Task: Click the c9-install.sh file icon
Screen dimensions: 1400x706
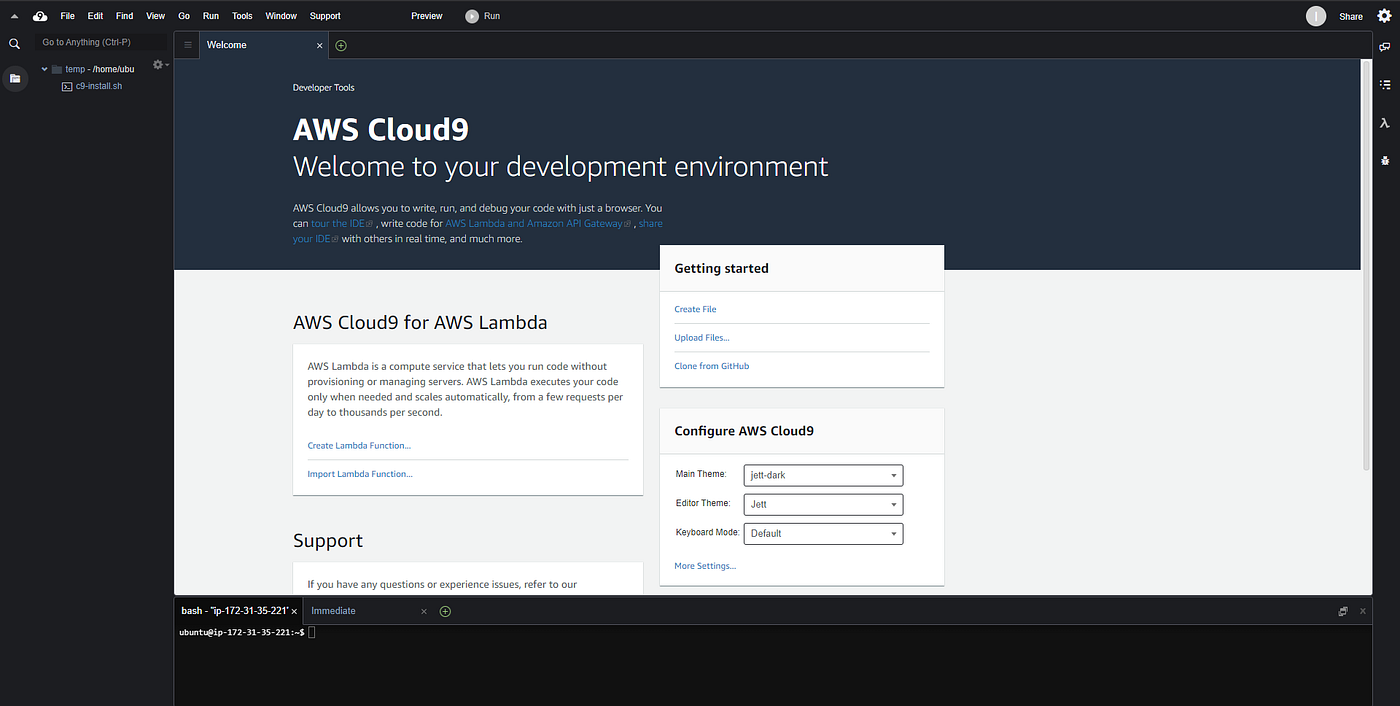Action: pyautogui.click(x=67, y=86)
